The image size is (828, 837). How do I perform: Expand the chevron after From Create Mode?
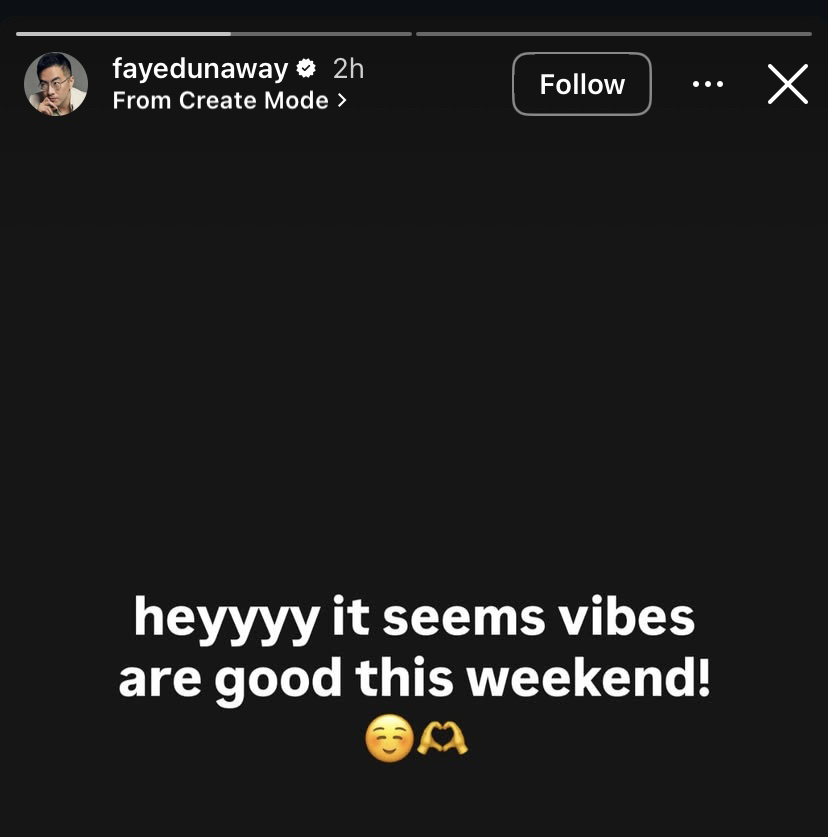[x=342, y=100]
